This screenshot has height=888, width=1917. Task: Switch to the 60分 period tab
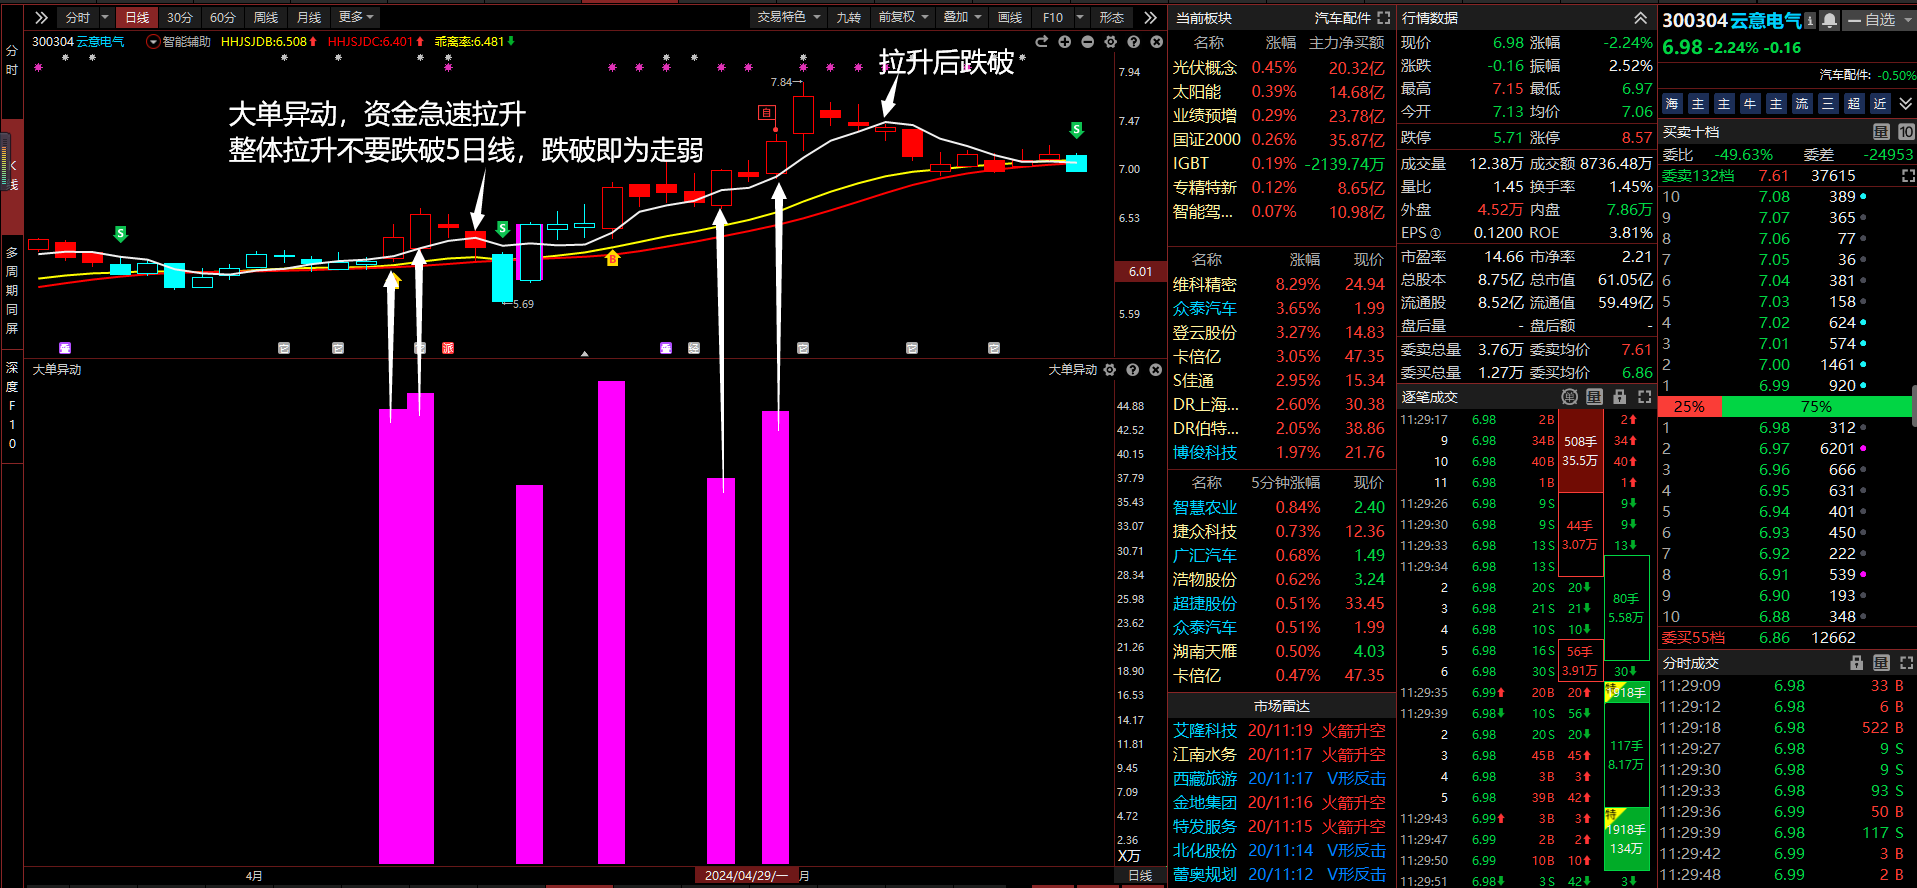tap(223, 17)
